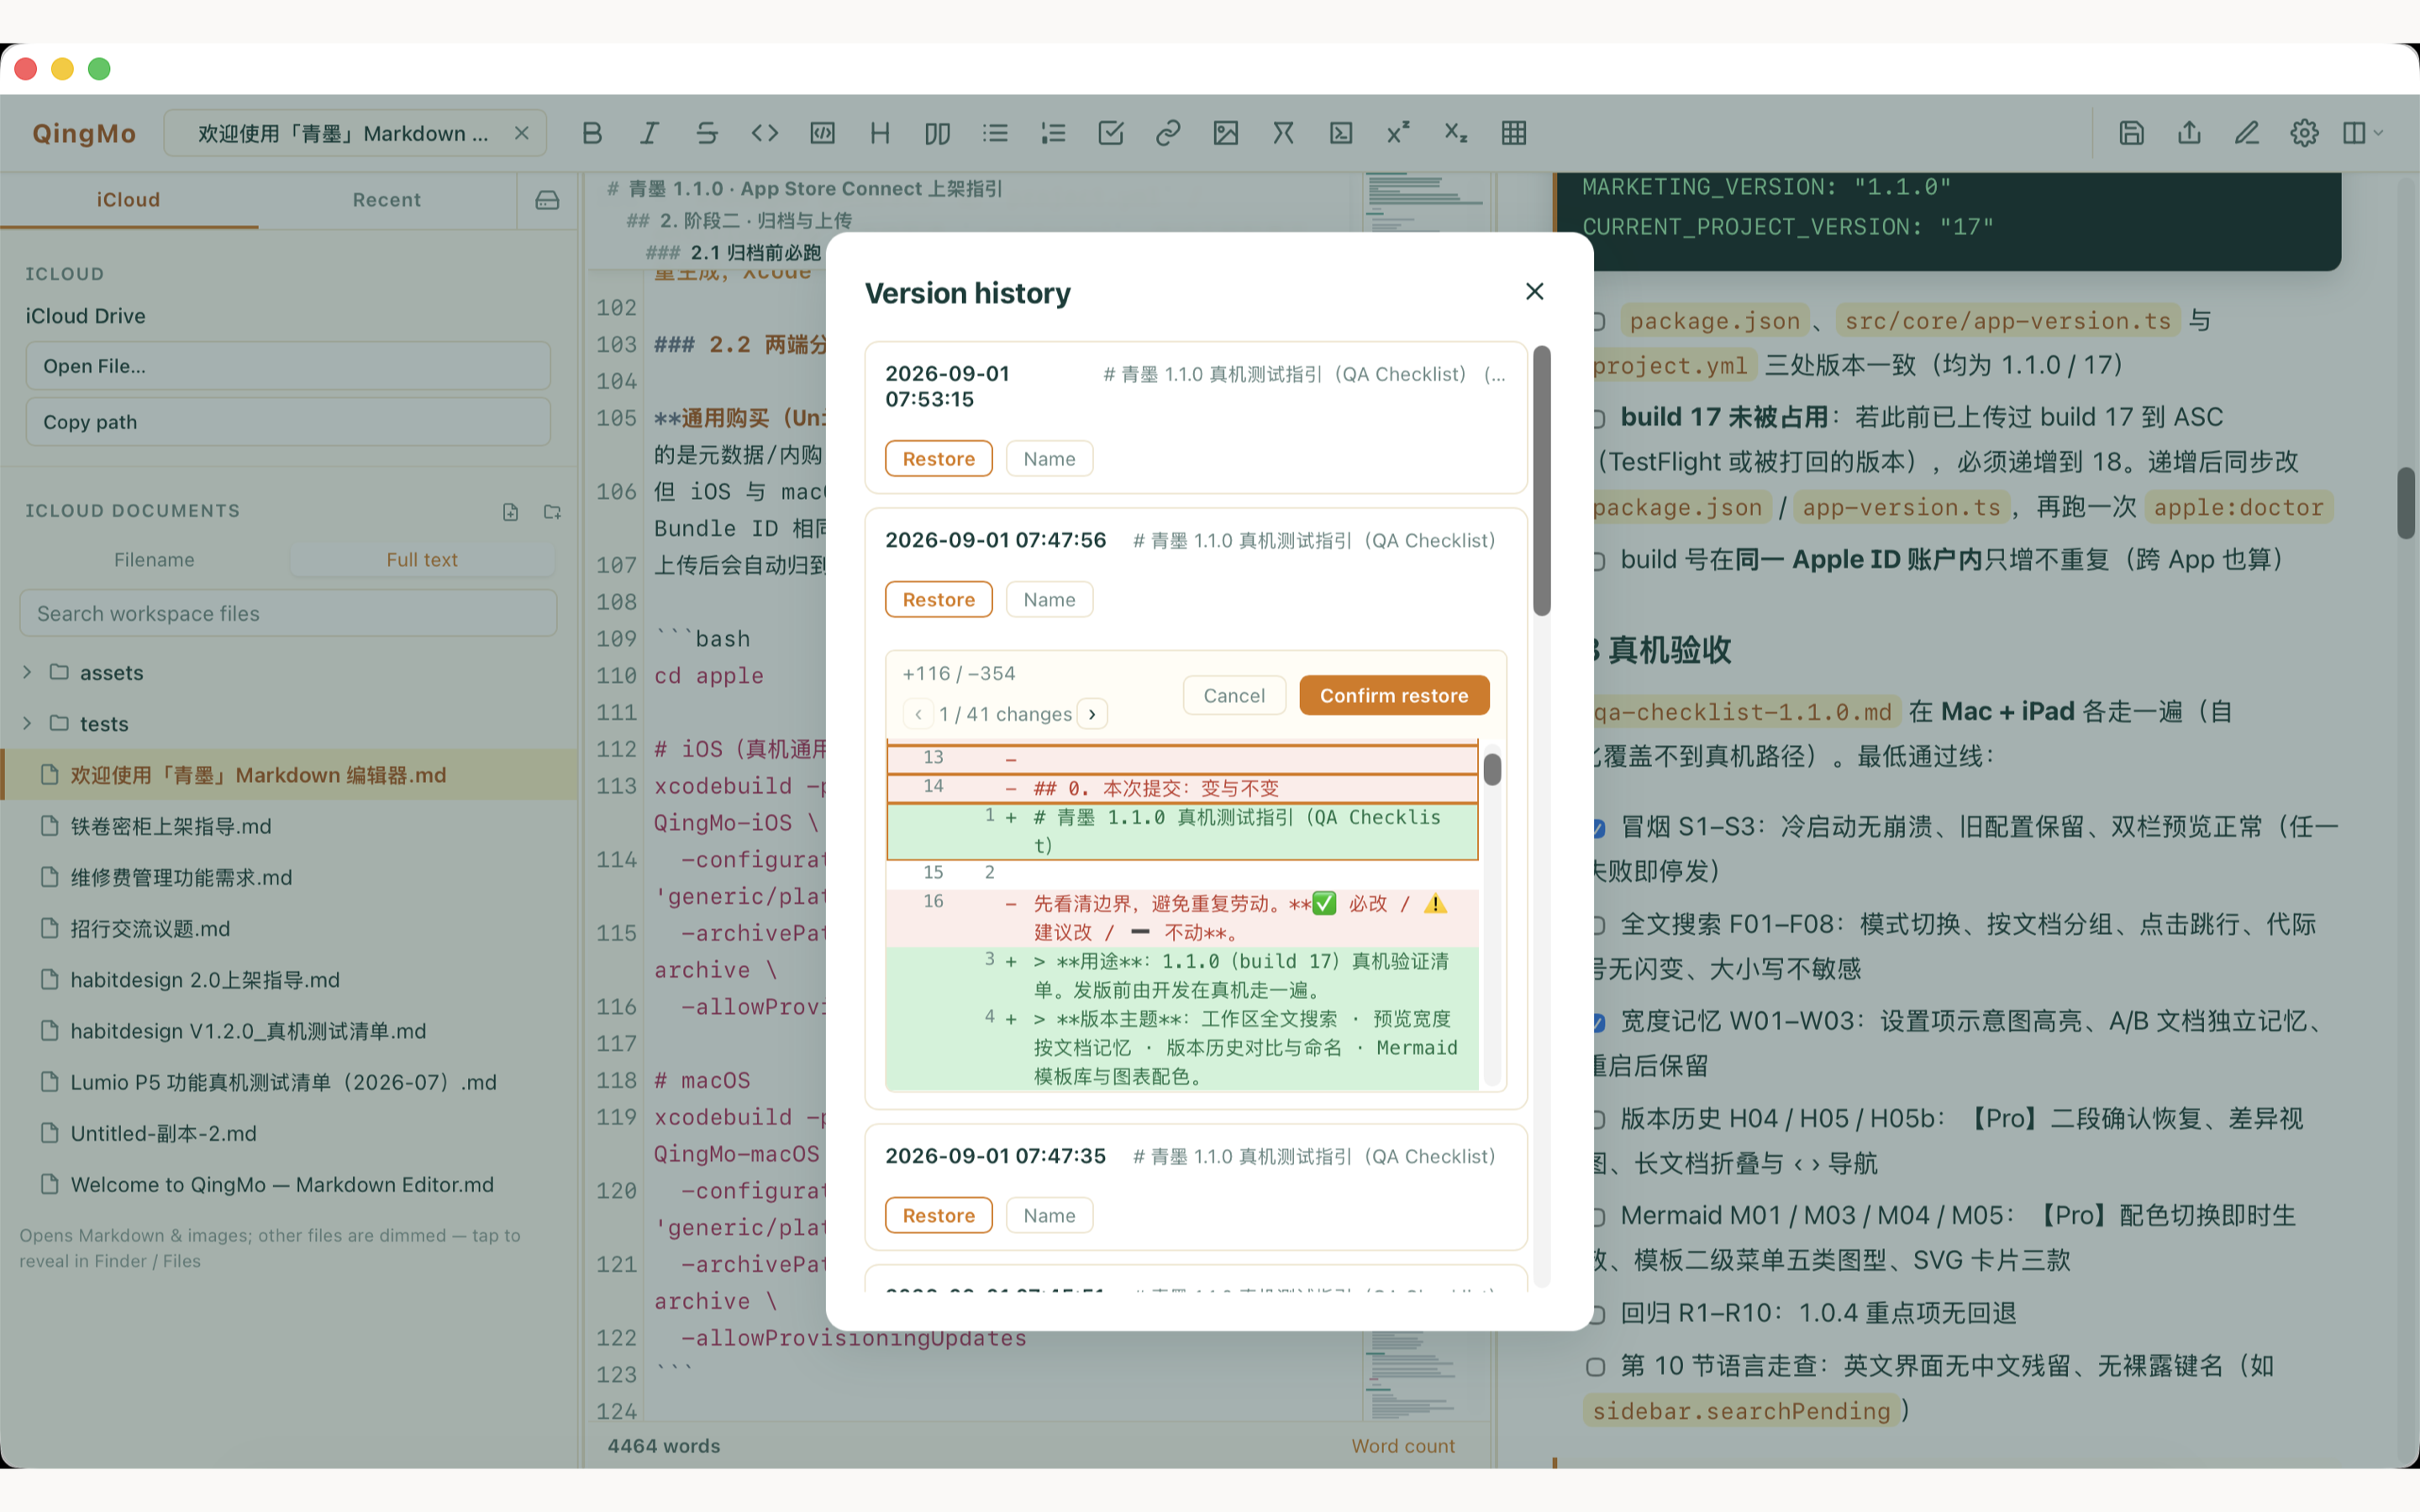Open the layout view dropdown
This screenshot has height=1512, width=2420.
[2363, 133]
